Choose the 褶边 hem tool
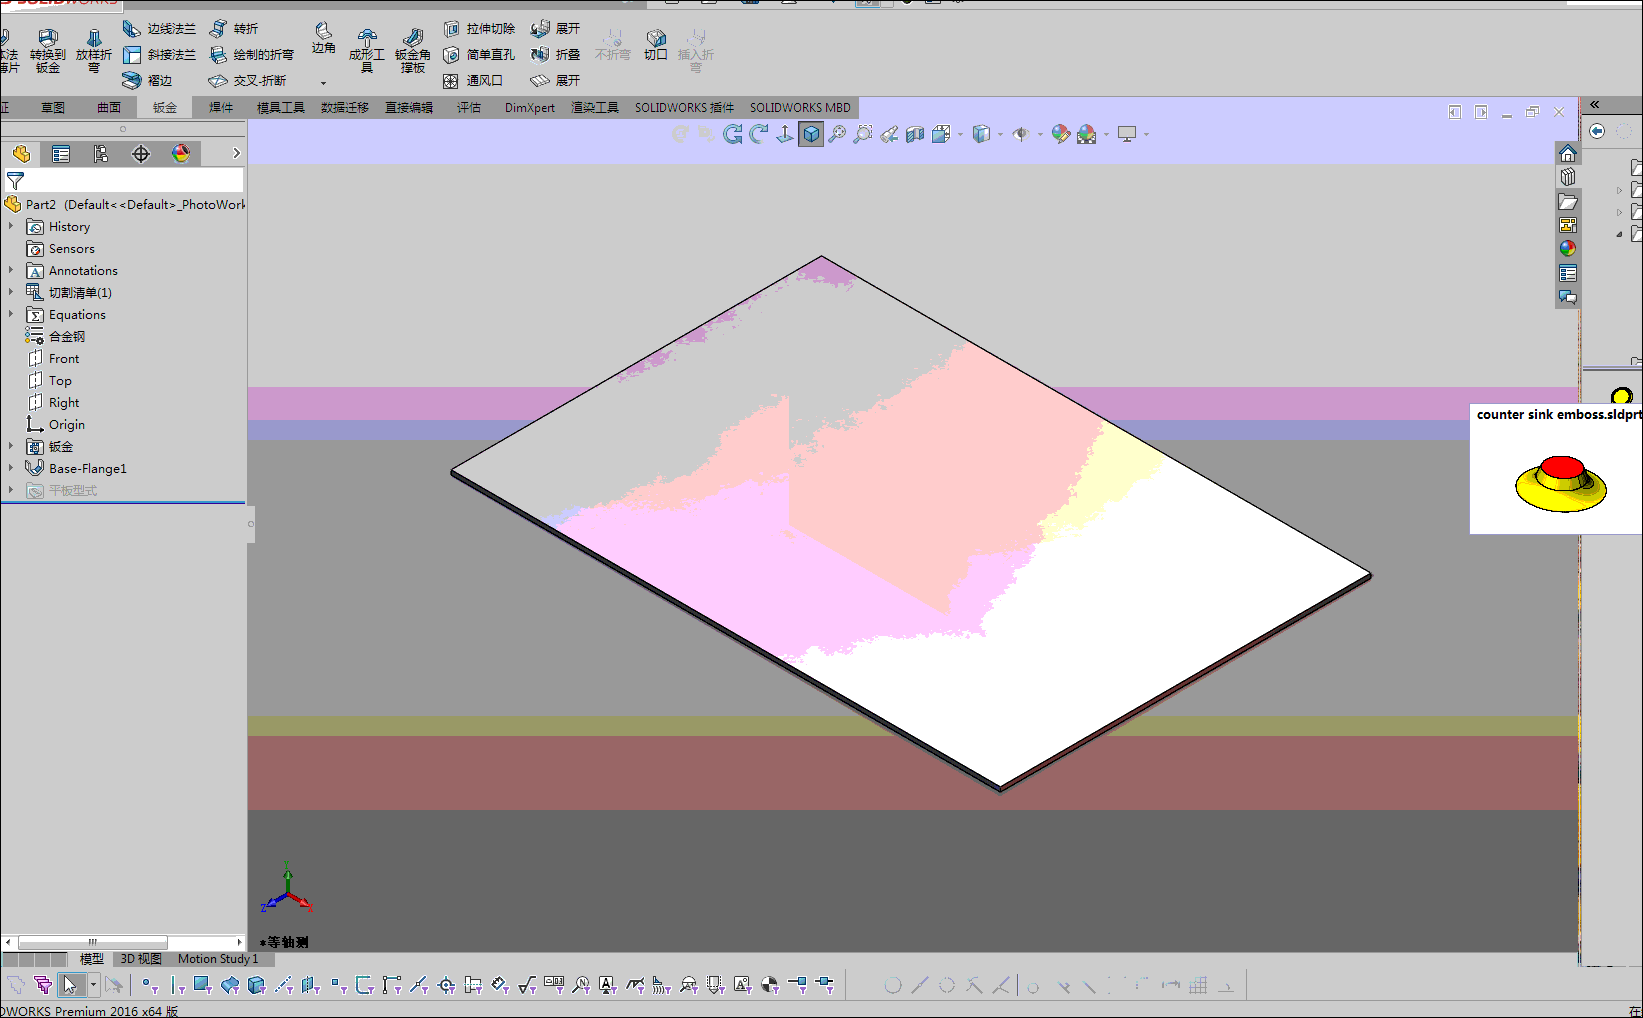This screenshot has width=1643, height=1018. point(147,81)
